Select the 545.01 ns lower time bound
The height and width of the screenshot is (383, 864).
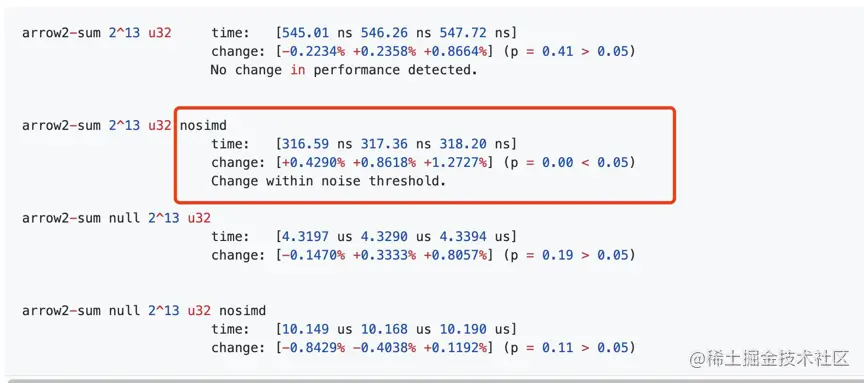(x=310, y=33)
